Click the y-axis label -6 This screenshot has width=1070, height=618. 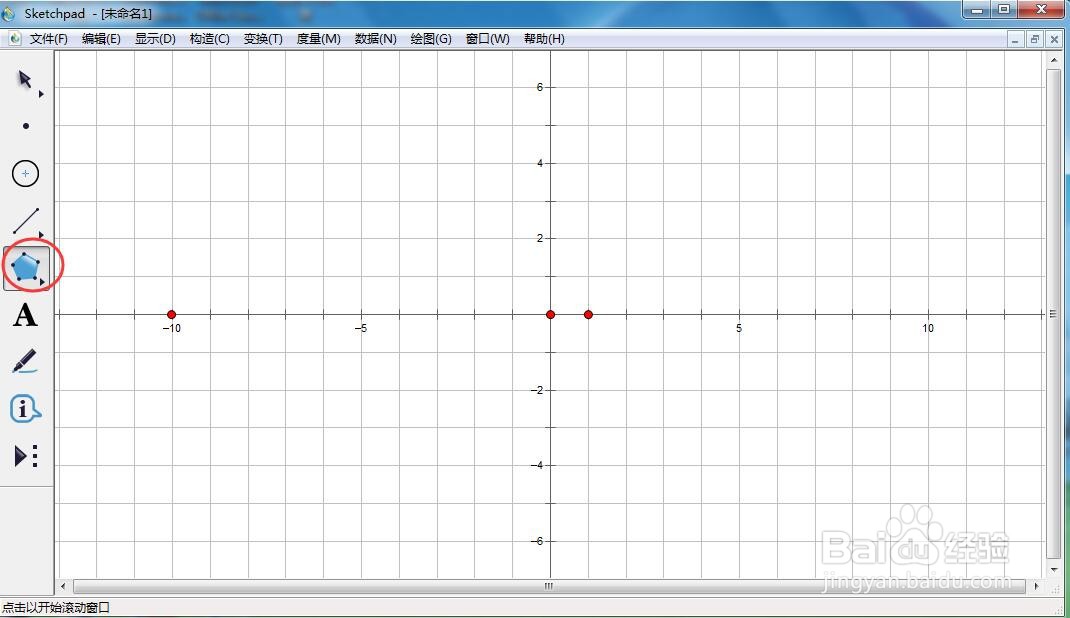537,541
